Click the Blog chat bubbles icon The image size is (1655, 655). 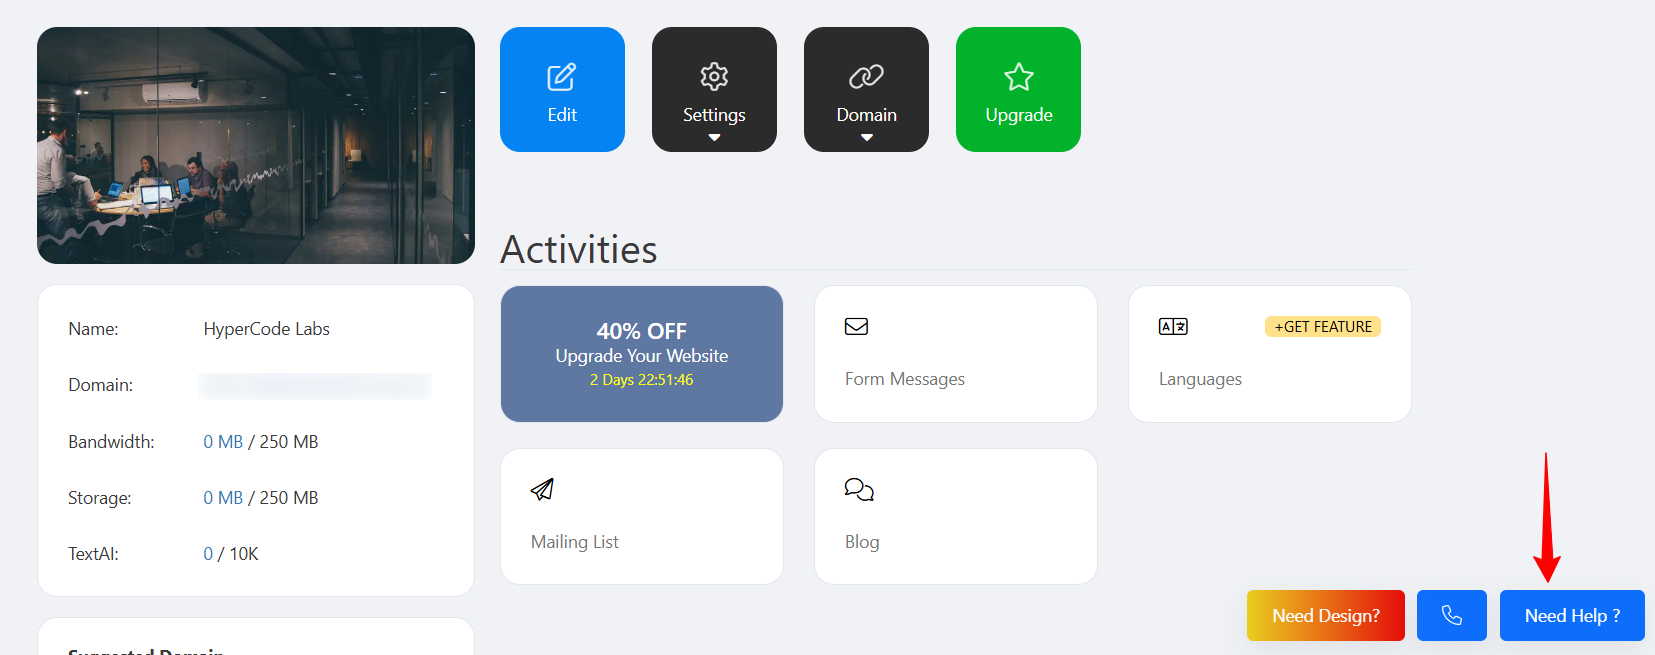point(859,489)
